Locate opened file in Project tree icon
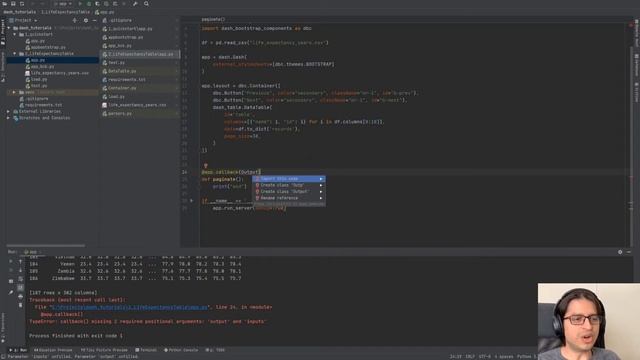Screen dimensions: 640x360 click(75, 20)
